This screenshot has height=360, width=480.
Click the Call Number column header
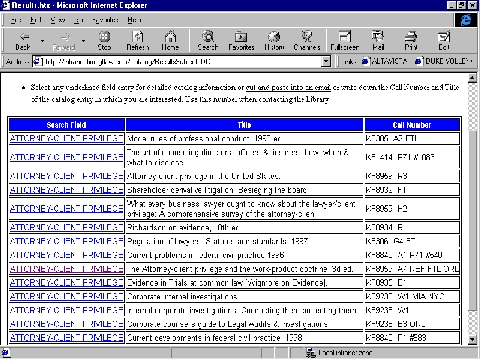[x=412, y=125]
